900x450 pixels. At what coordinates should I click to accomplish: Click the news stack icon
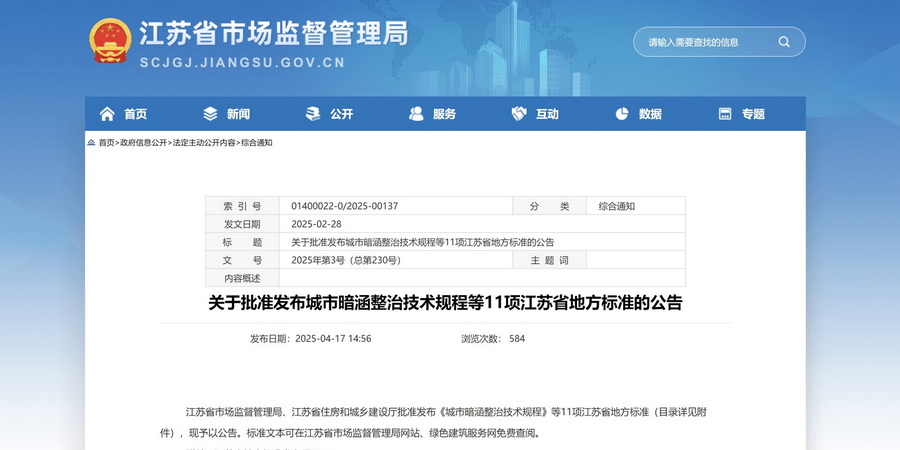click(x=210, y=114)
